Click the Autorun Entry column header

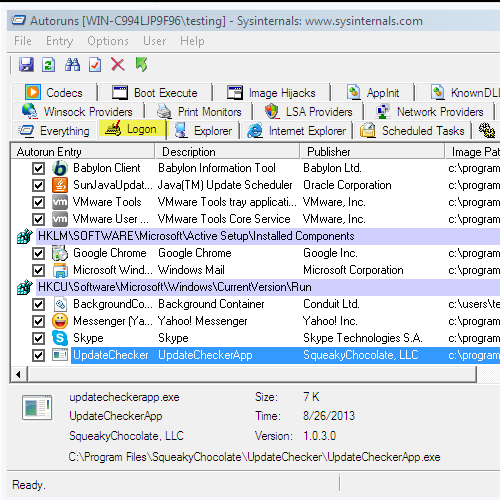pos(83,152)
